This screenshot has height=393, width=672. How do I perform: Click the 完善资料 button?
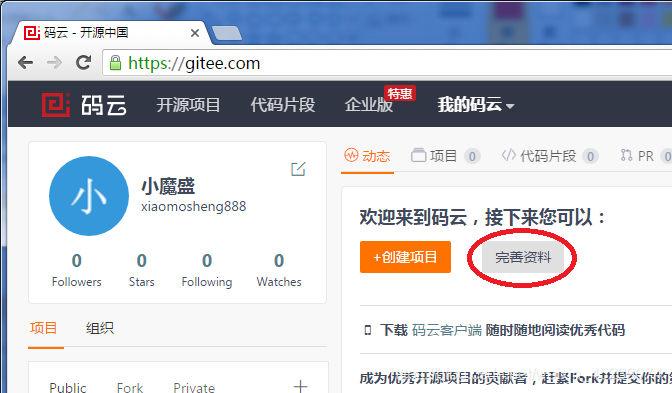523,257
